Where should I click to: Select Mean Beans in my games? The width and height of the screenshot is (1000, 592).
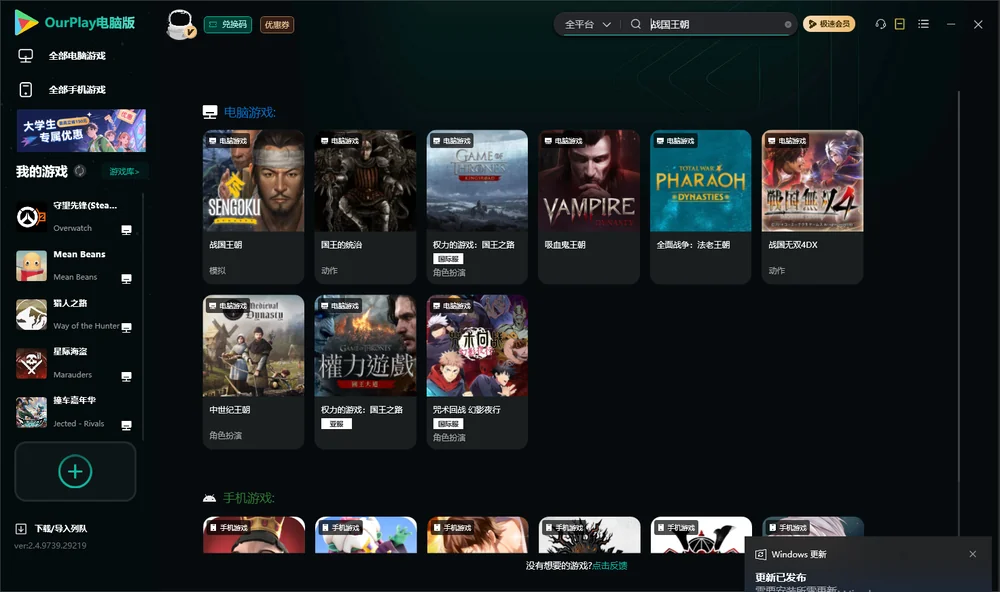pyautogui.click(x=76, y=265)
